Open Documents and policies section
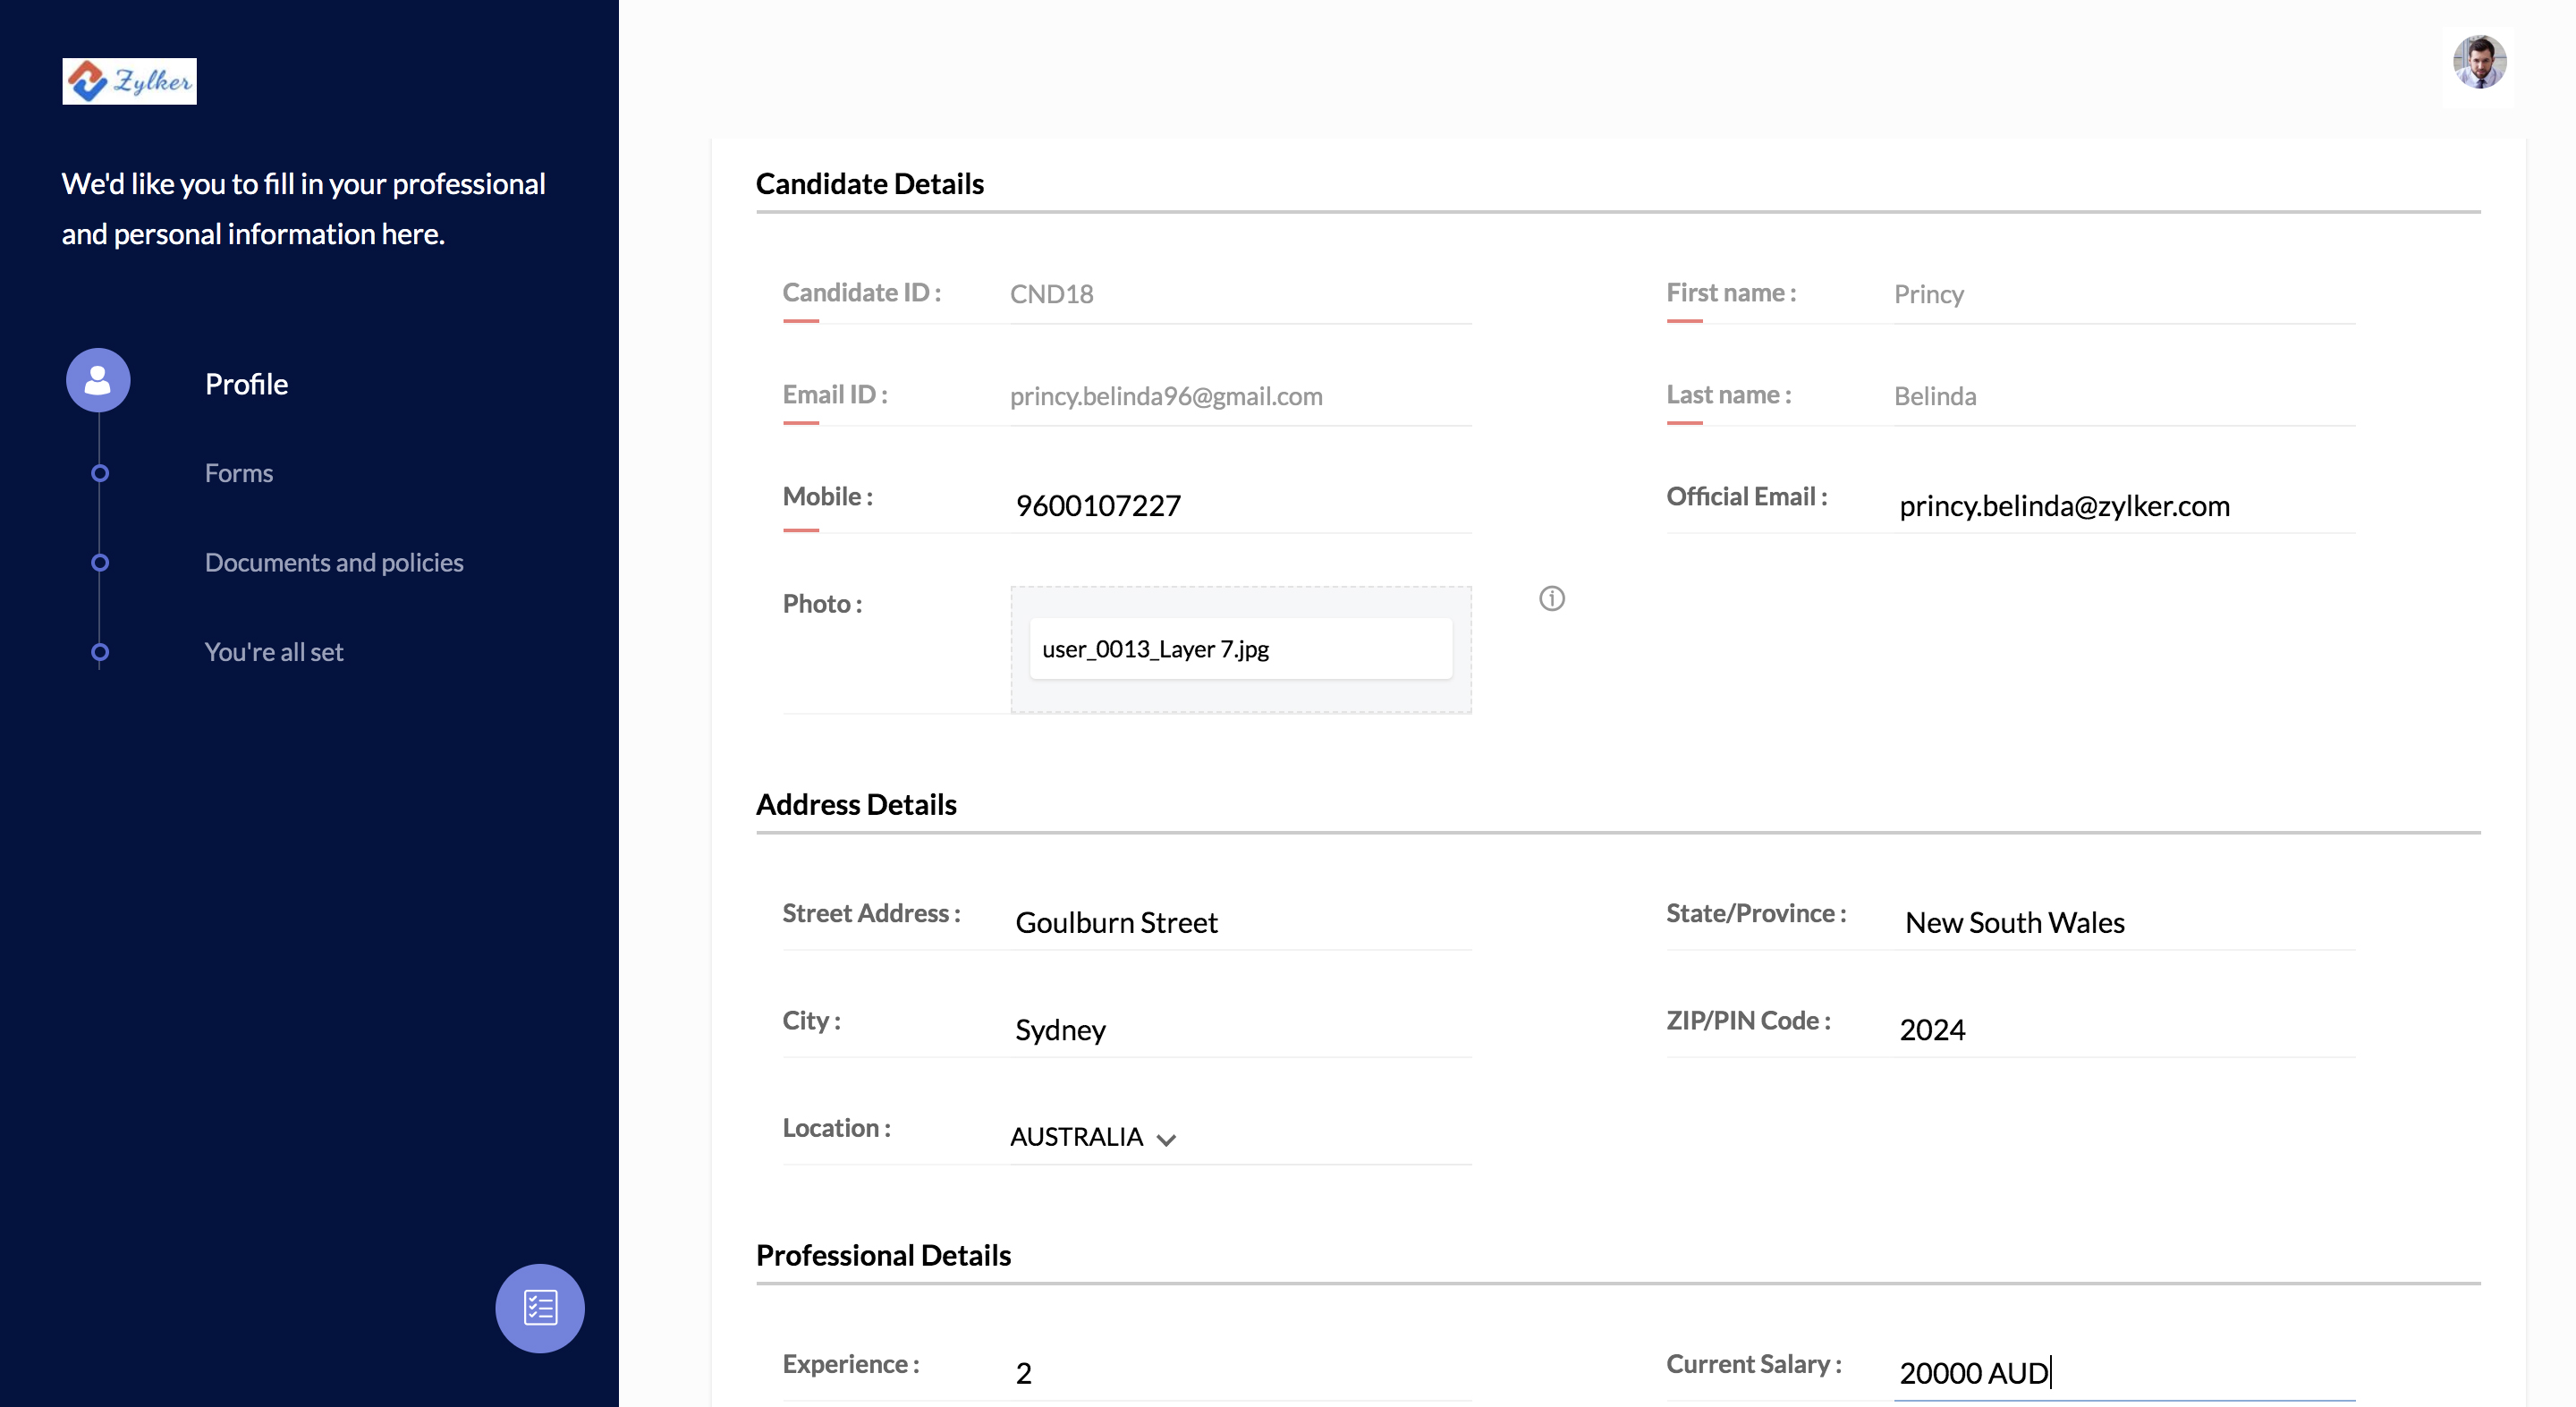Viewport: 2576px width, 1407px height. click(x=334, y=563)
